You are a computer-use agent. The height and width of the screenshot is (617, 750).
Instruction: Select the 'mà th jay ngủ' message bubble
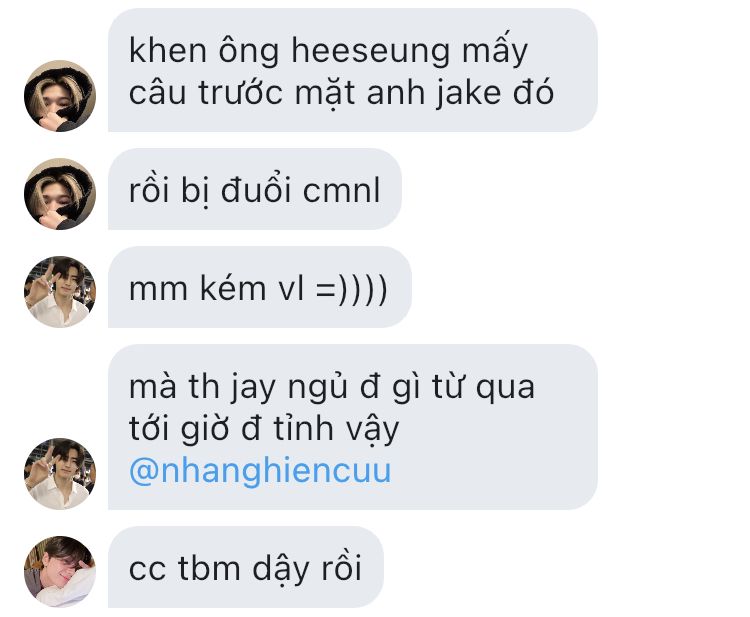coord(353,427)
